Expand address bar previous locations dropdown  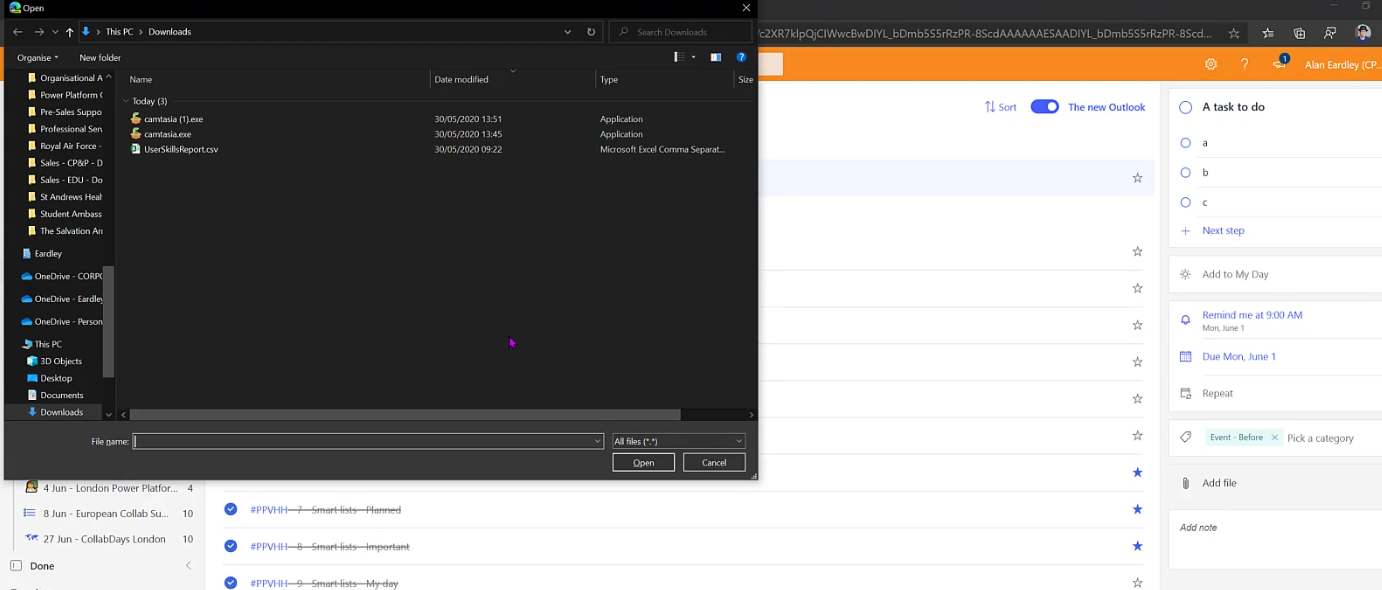click(569, 32)
